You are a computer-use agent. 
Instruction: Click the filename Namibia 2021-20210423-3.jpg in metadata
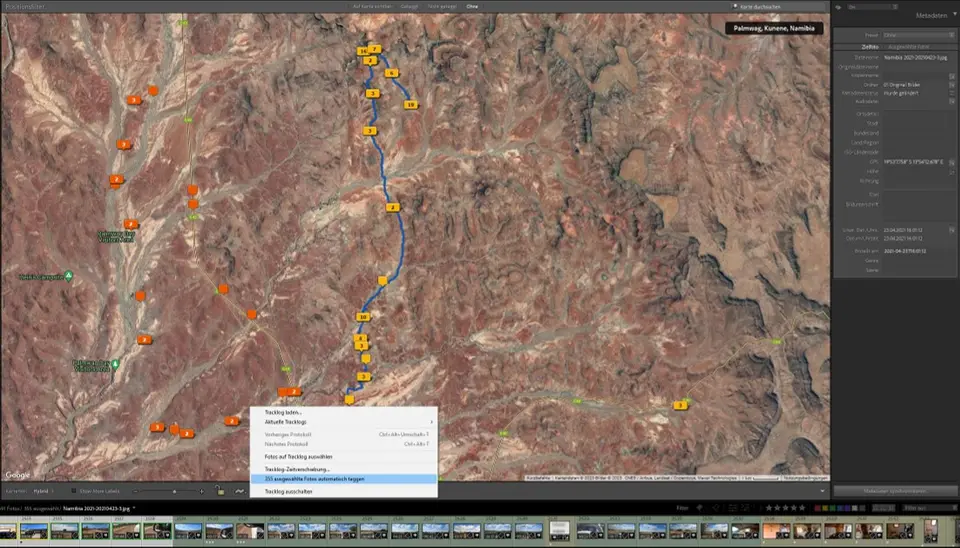pos(915,57)
